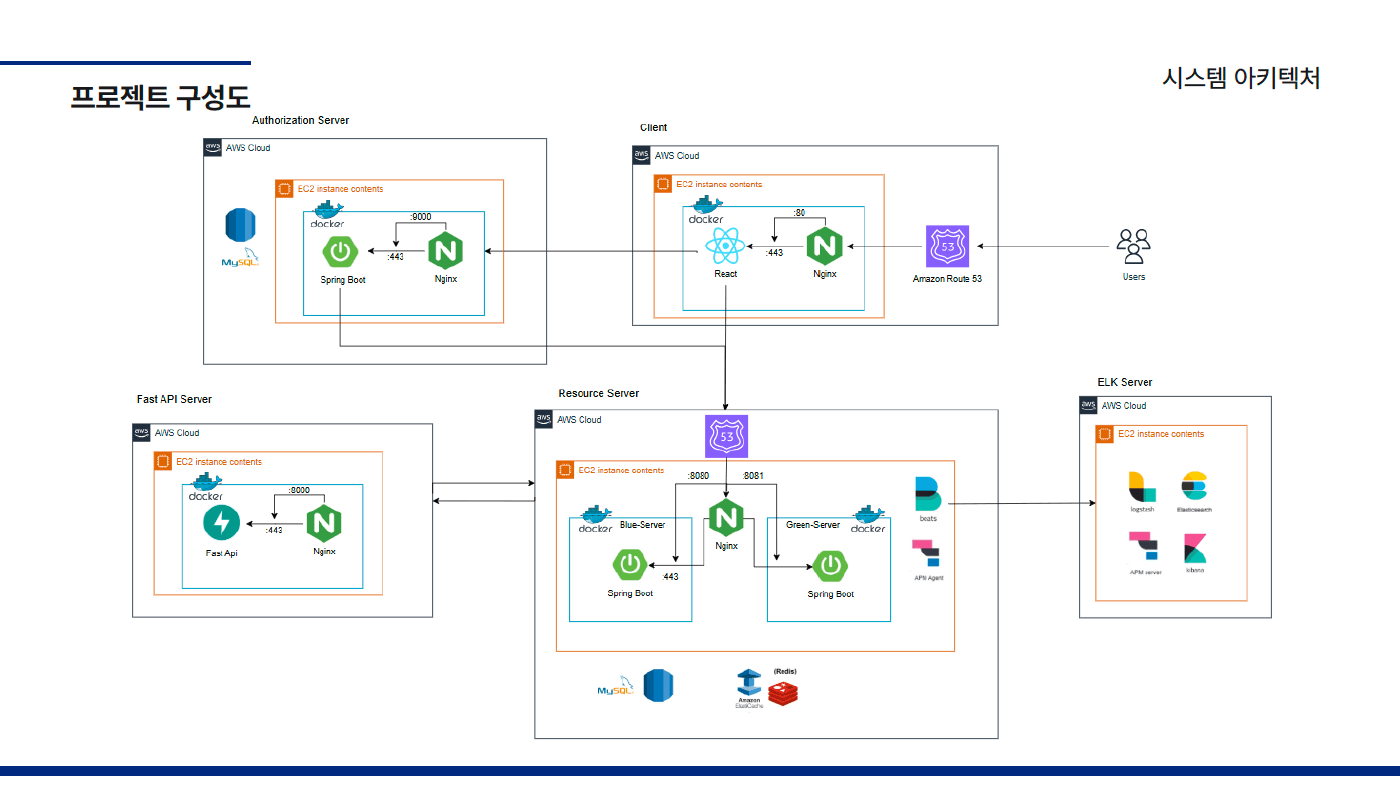Click the beats icon

click(929, 494)
